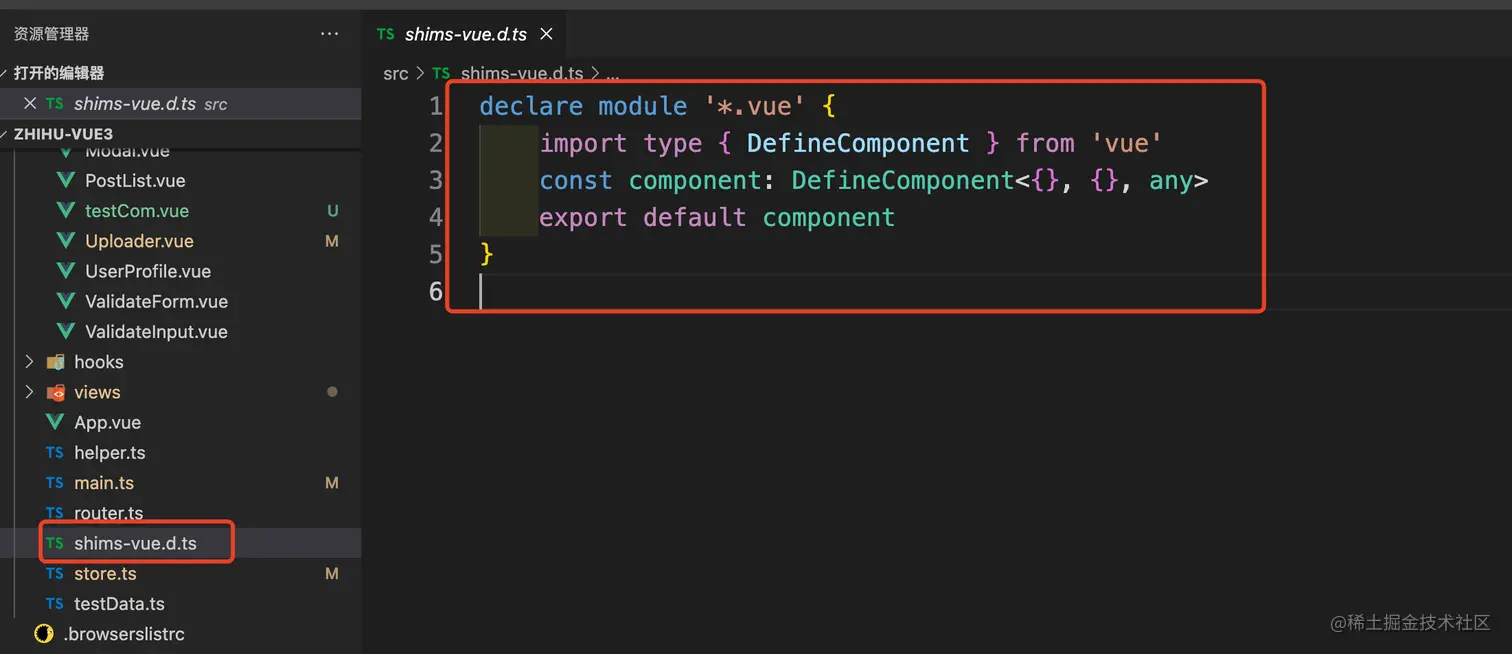Screen dimensions: 1512x654
Task: Click the '*.vue' module string
Action: click(755, 106)
